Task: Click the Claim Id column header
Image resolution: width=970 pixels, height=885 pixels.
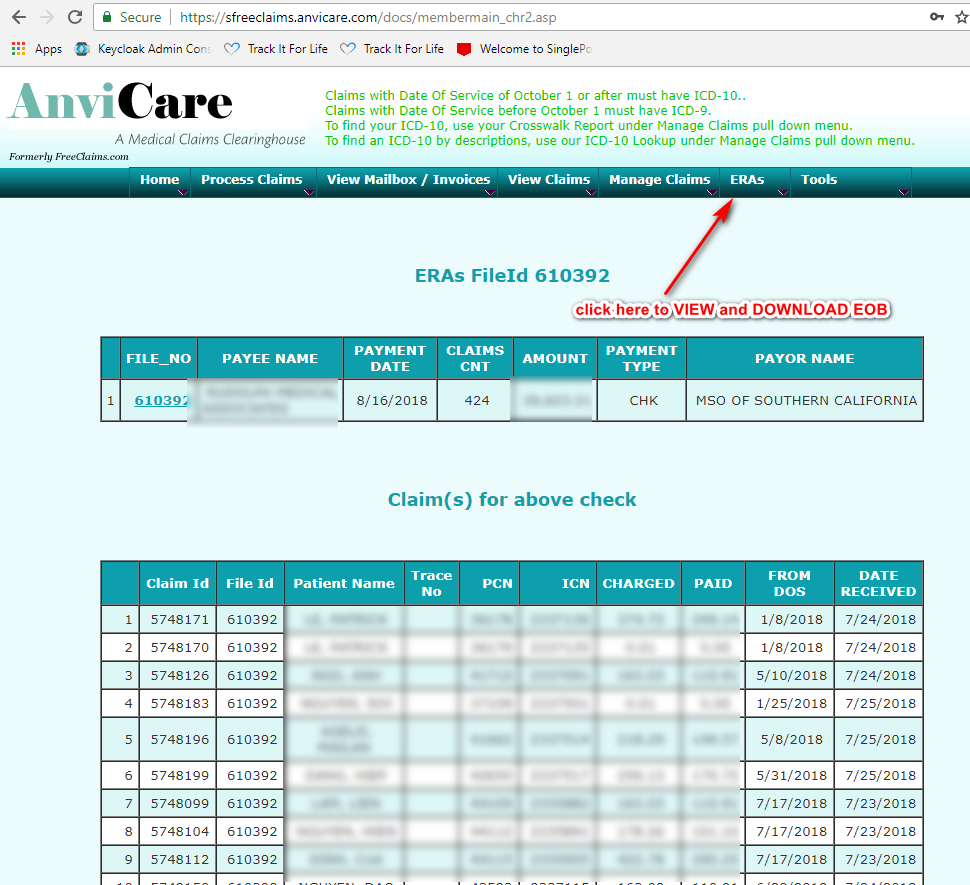Action: (178, 584)
